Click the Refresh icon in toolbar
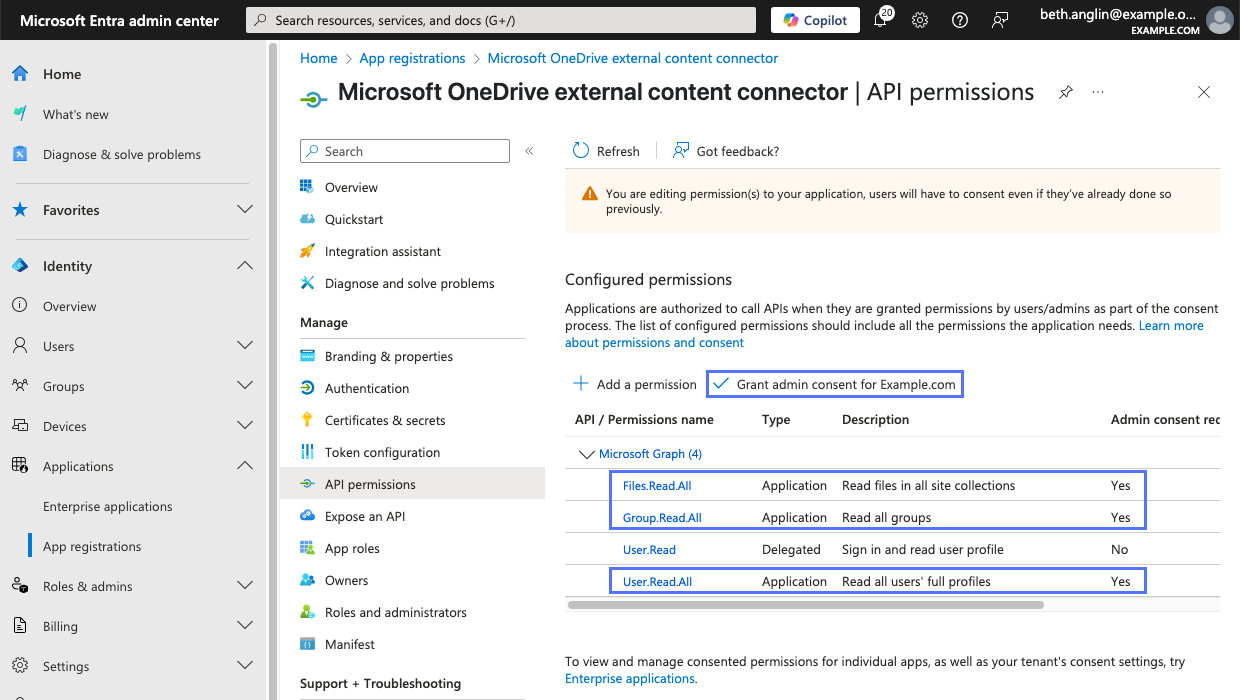 (x=581, y=151)
